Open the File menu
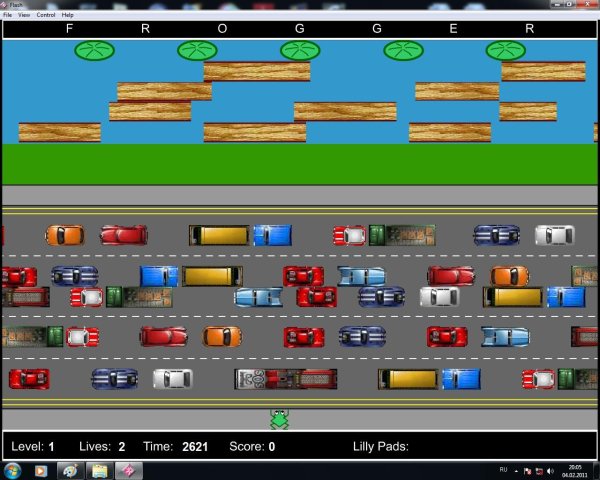Screen dimensions: 600x480 (x=7, y=15)
